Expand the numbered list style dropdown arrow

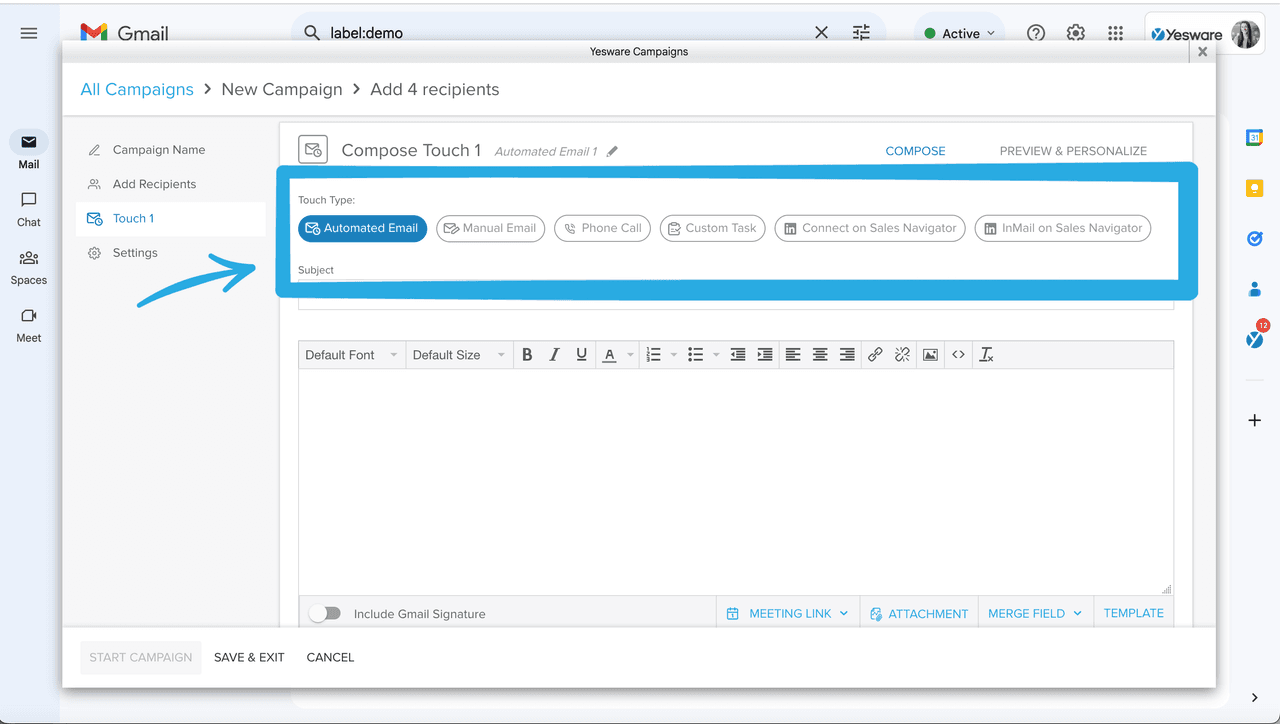(674, 355)
